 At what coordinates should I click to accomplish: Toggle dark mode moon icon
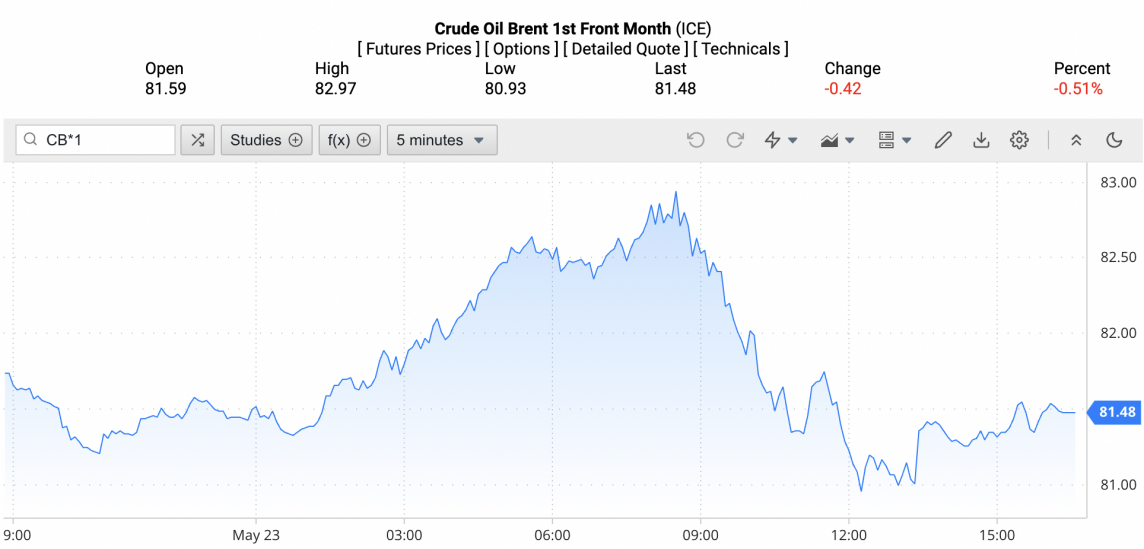tap(1114, 140)
